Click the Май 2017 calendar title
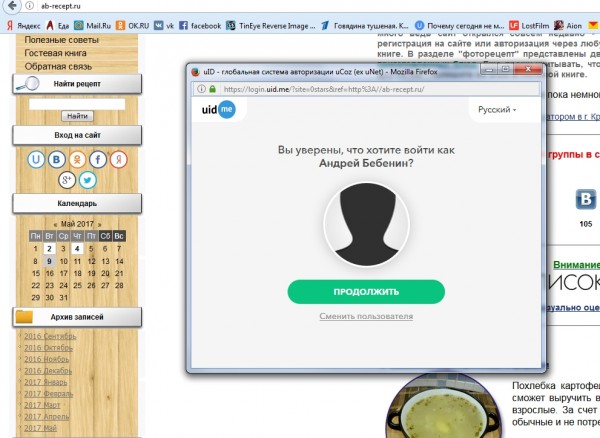Viewport: 600px width, 438px height. [x=77, y=224]
